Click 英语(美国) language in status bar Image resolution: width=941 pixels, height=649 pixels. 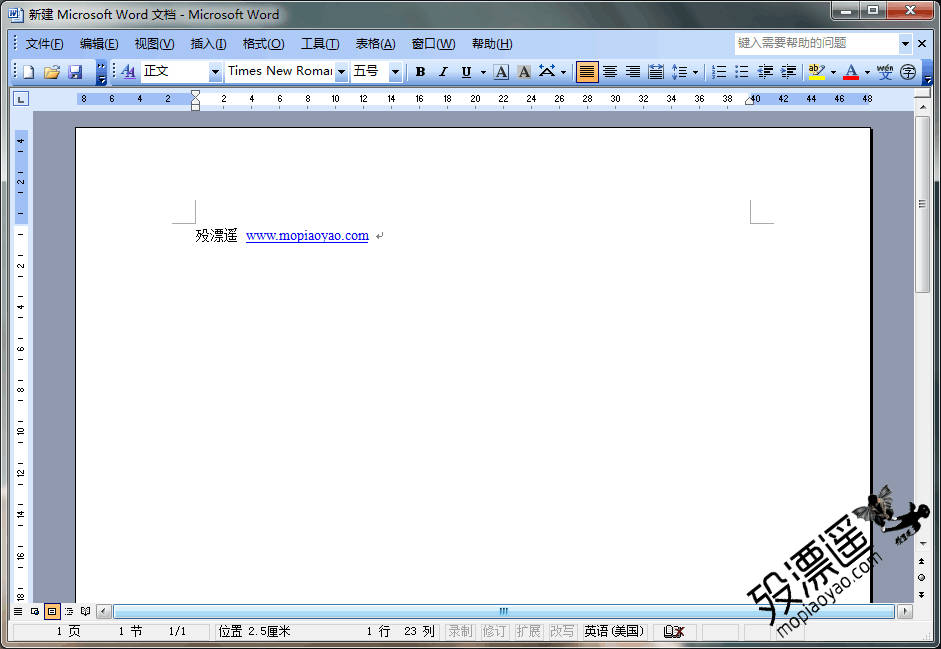[614, 632]
